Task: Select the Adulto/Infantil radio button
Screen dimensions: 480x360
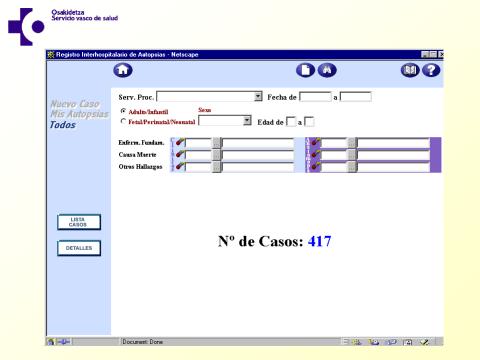Action: [123, 111]
